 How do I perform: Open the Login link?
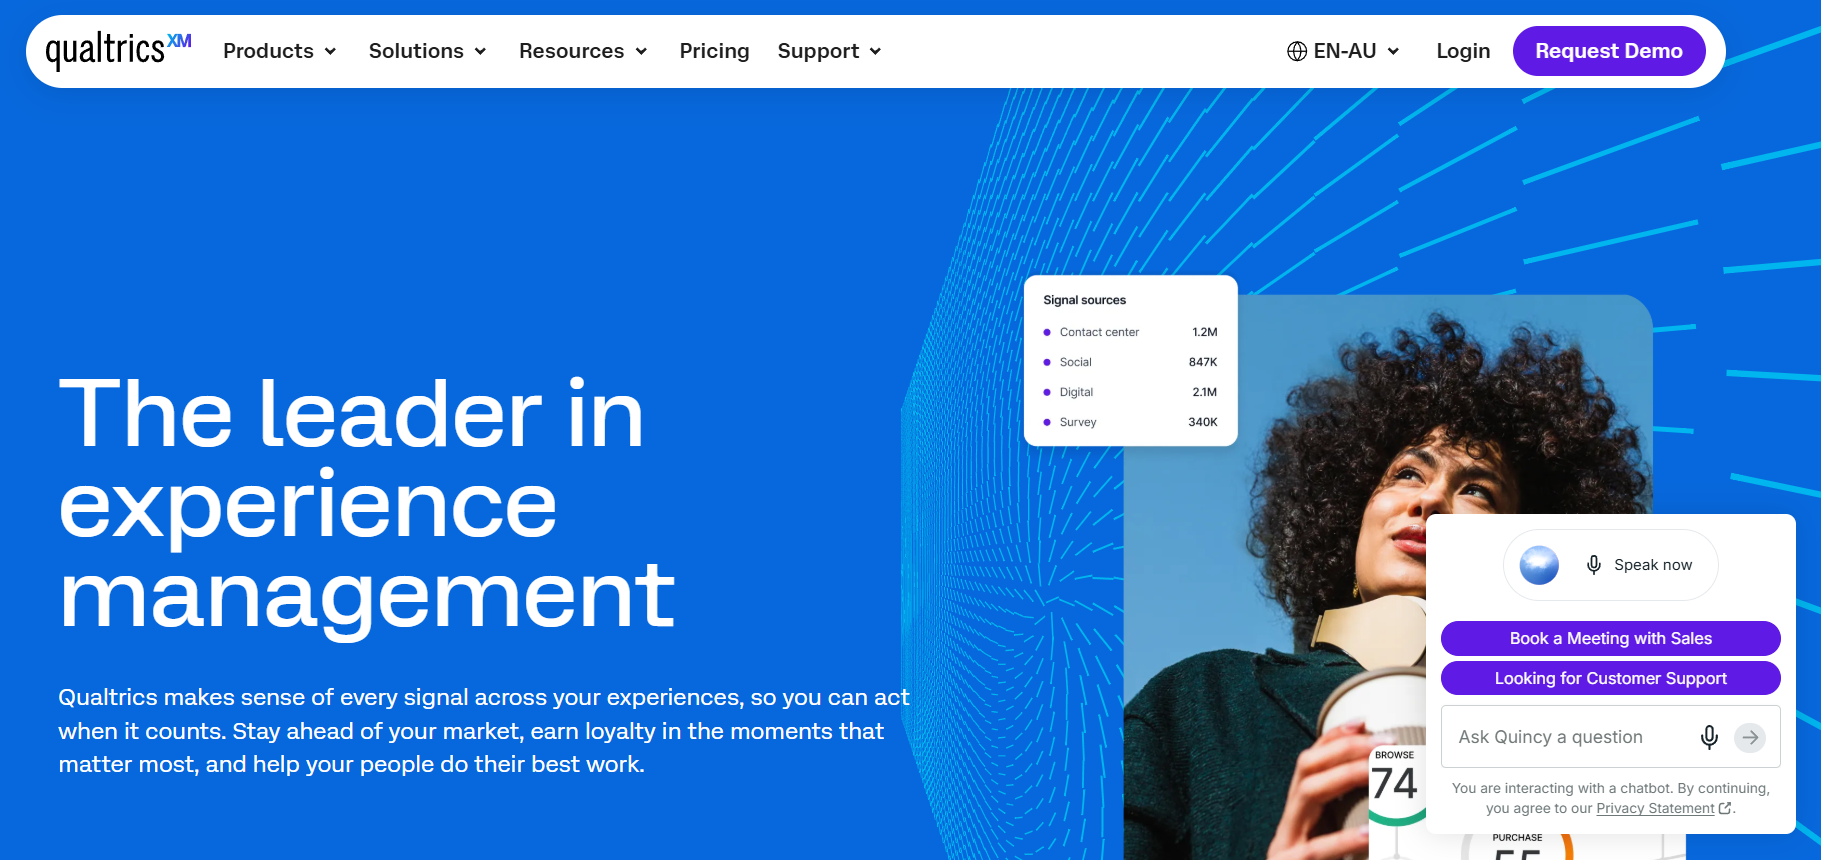pyautogui.click(x=1463, y=51)
